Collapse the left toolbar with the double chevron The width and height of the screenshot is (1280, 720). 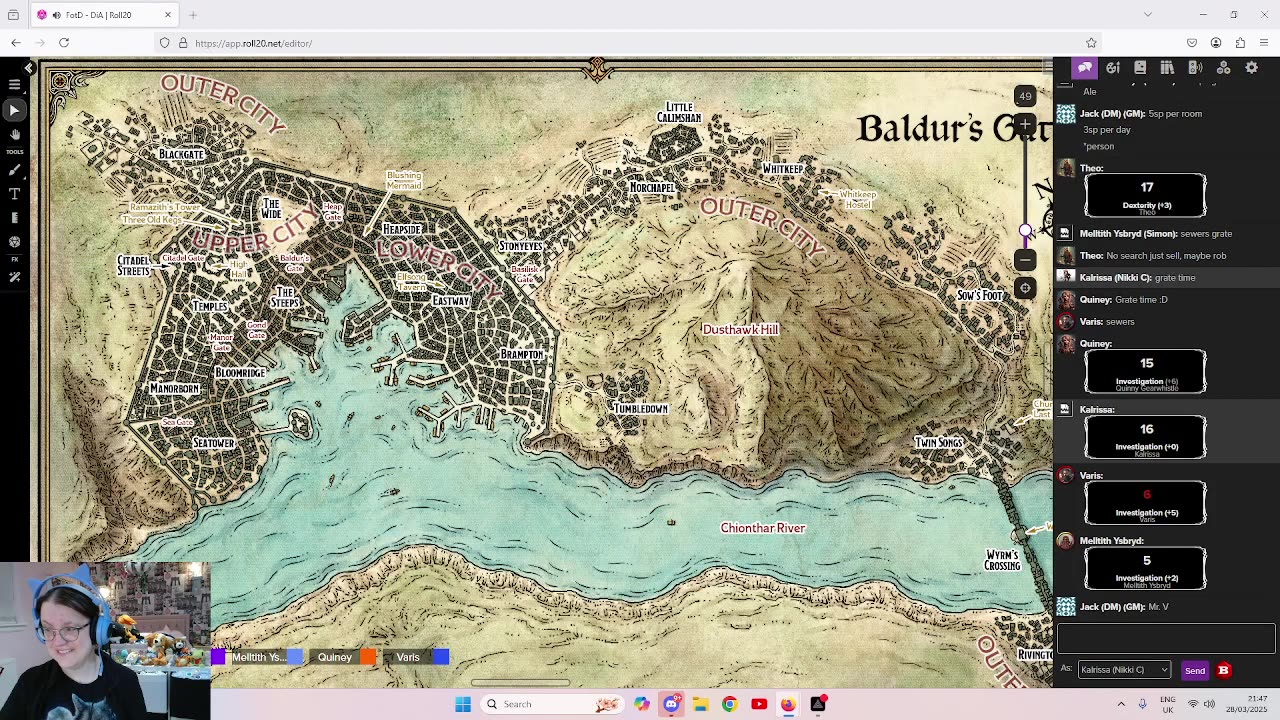click(29, 67)
